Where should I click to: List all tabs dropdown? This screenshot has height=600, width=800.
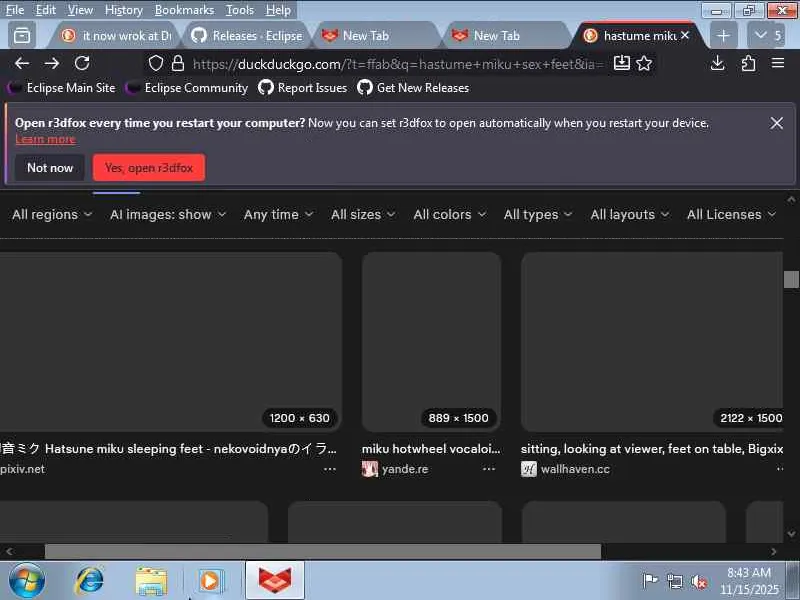(765, 35)
